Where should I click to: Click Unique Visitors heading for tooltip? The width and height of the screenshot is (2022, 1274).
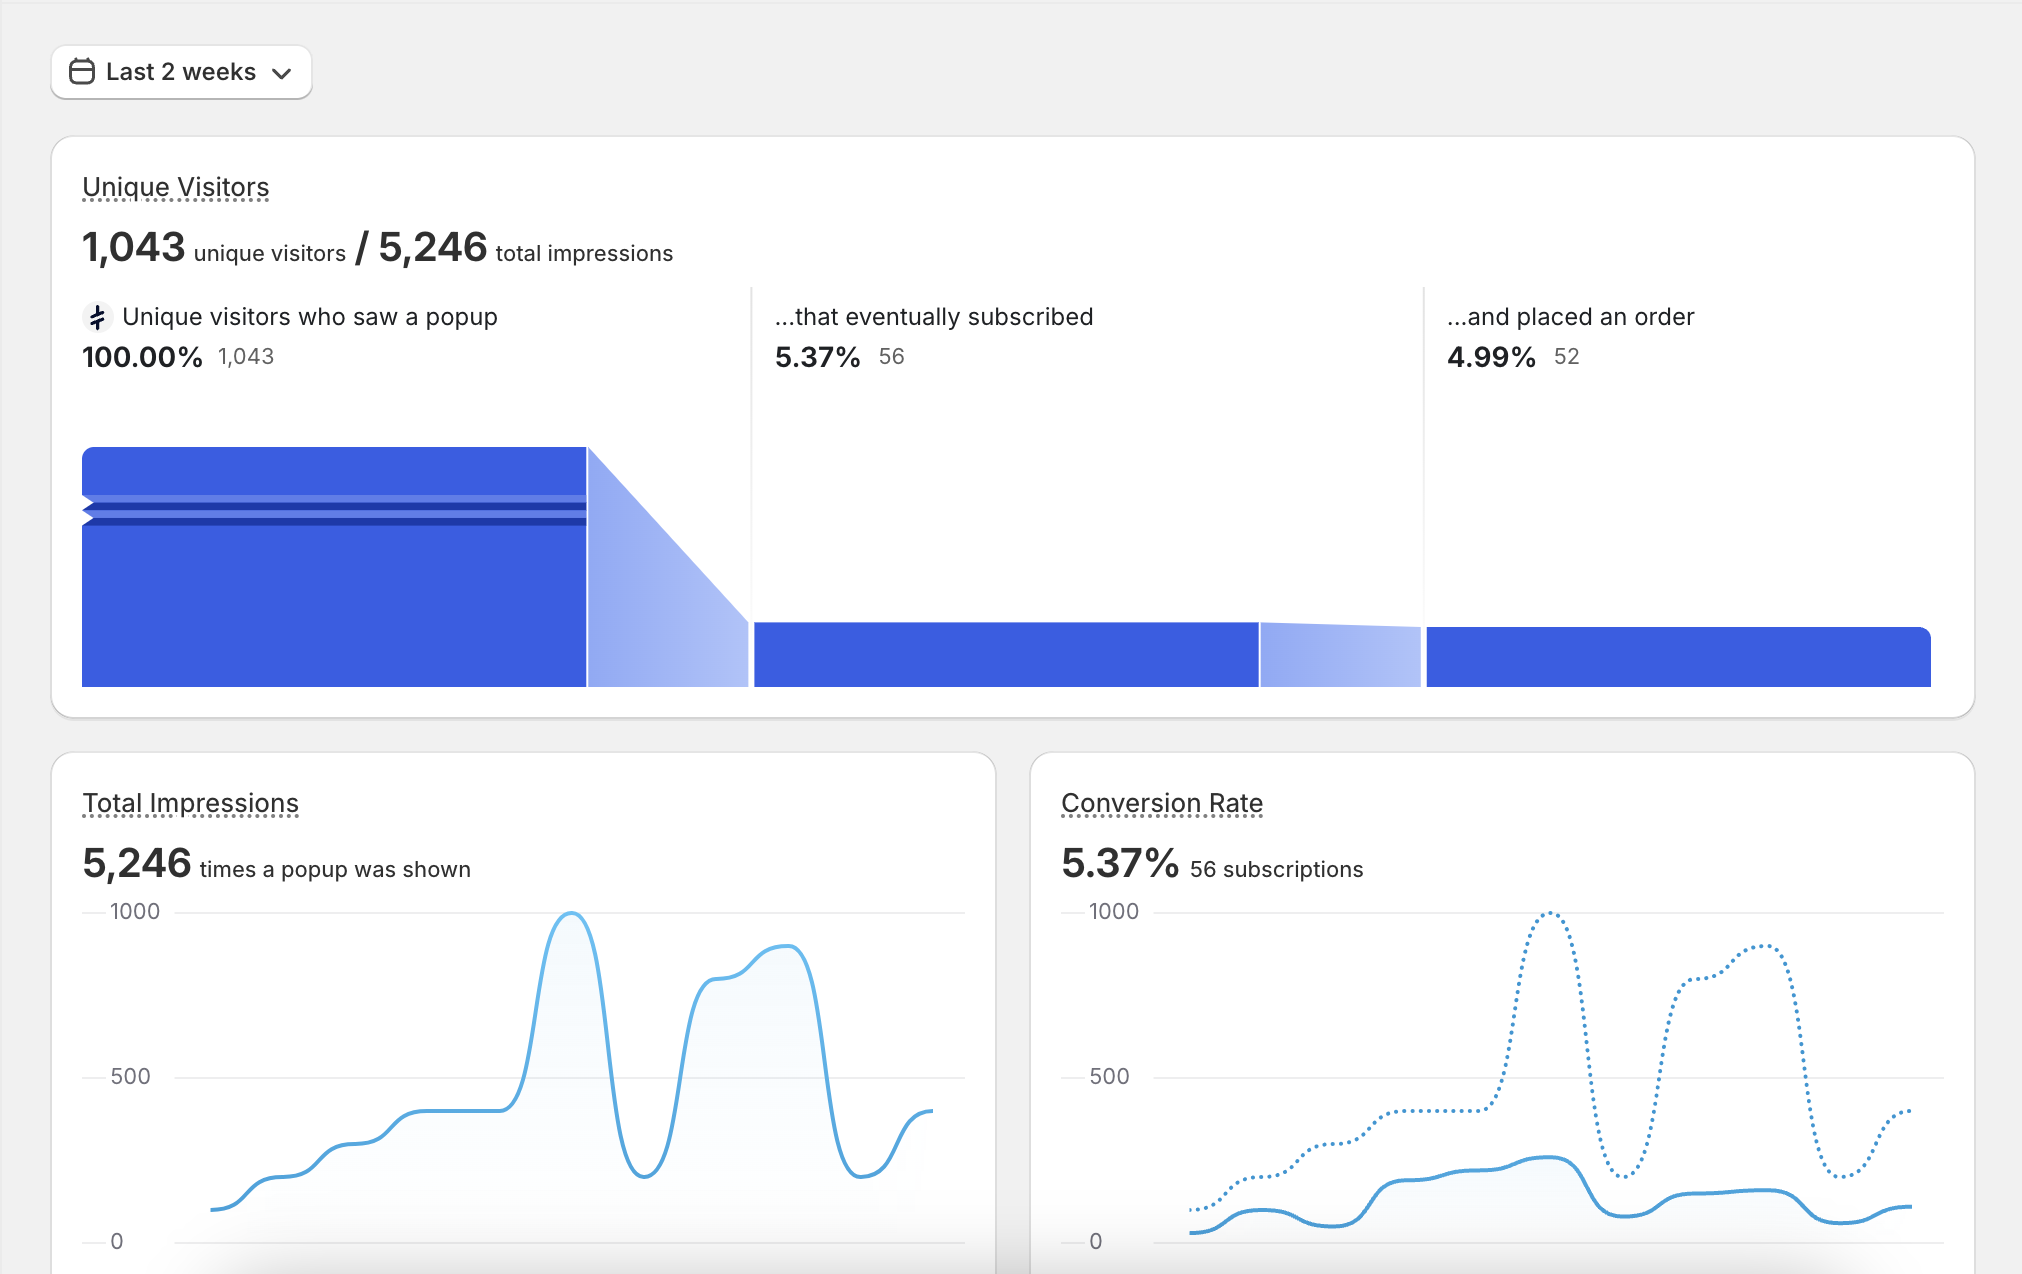point(175,187)
